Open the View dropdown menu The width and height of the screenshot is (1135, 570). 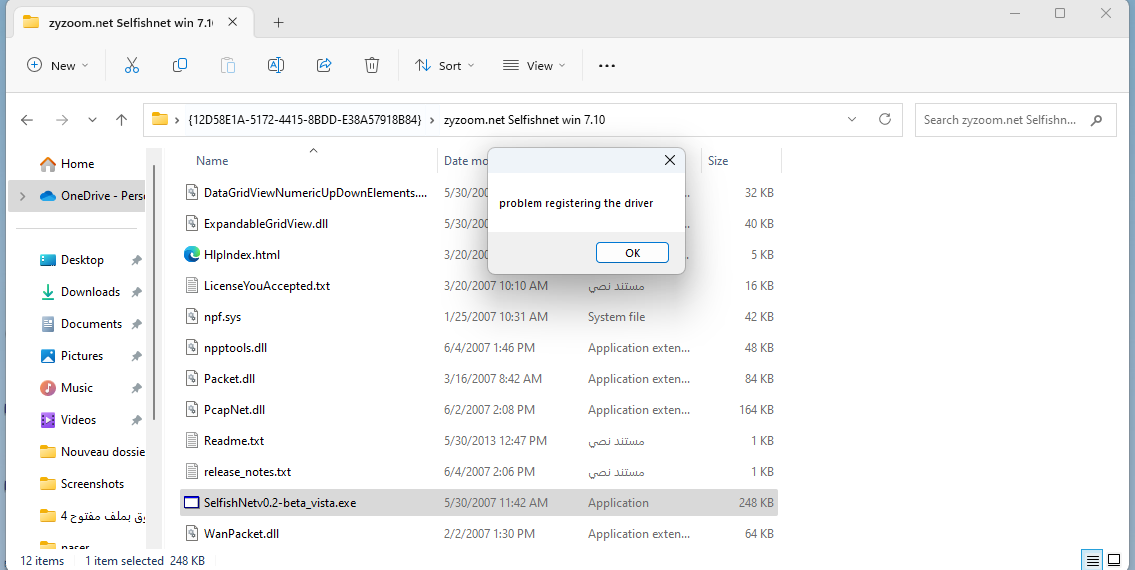coord(533,65)
